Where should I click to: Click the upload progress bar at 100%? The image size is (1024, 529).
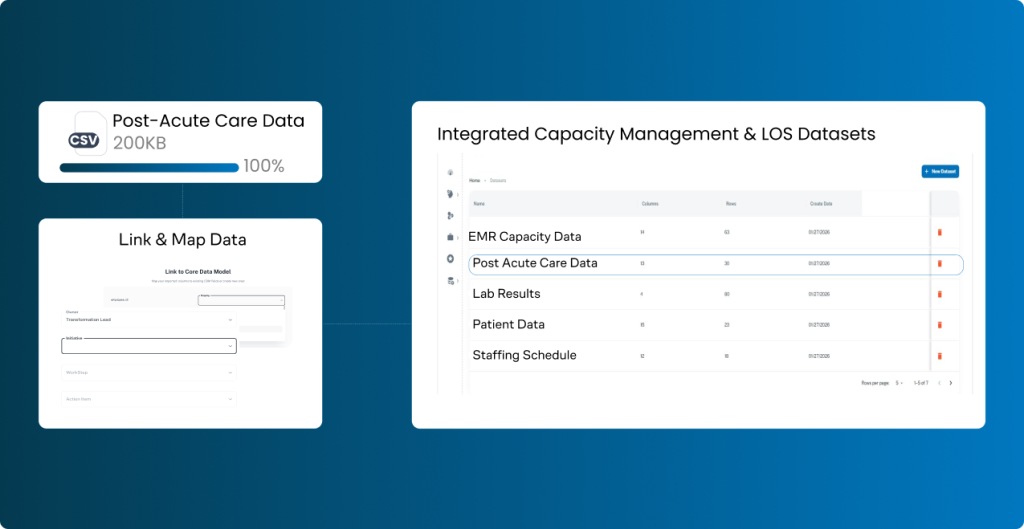click(149, 167)
